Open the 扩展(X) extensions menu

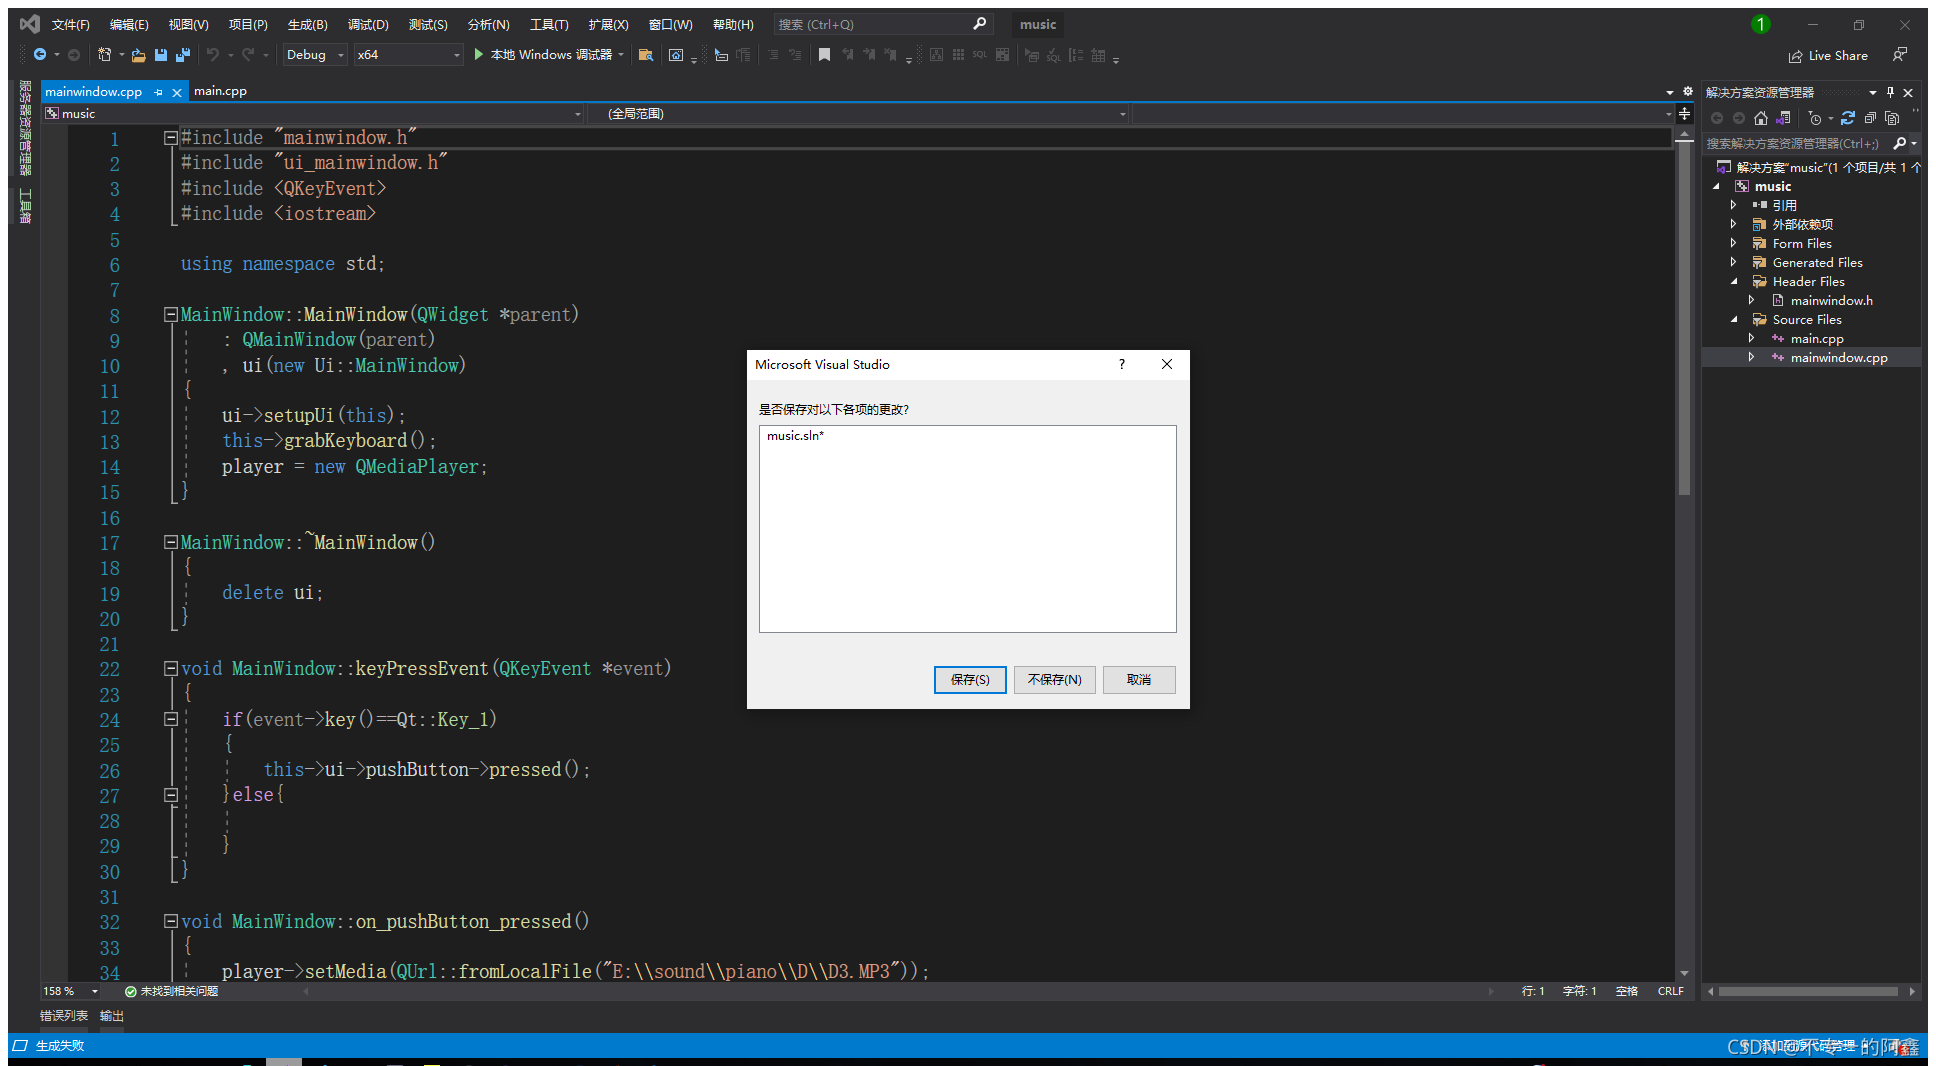608,24
